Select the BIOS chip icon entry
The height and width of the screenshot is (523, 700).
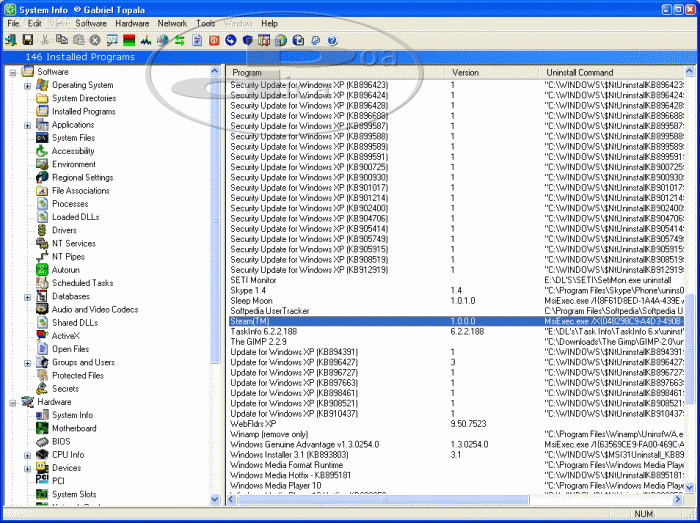(42, 441)
